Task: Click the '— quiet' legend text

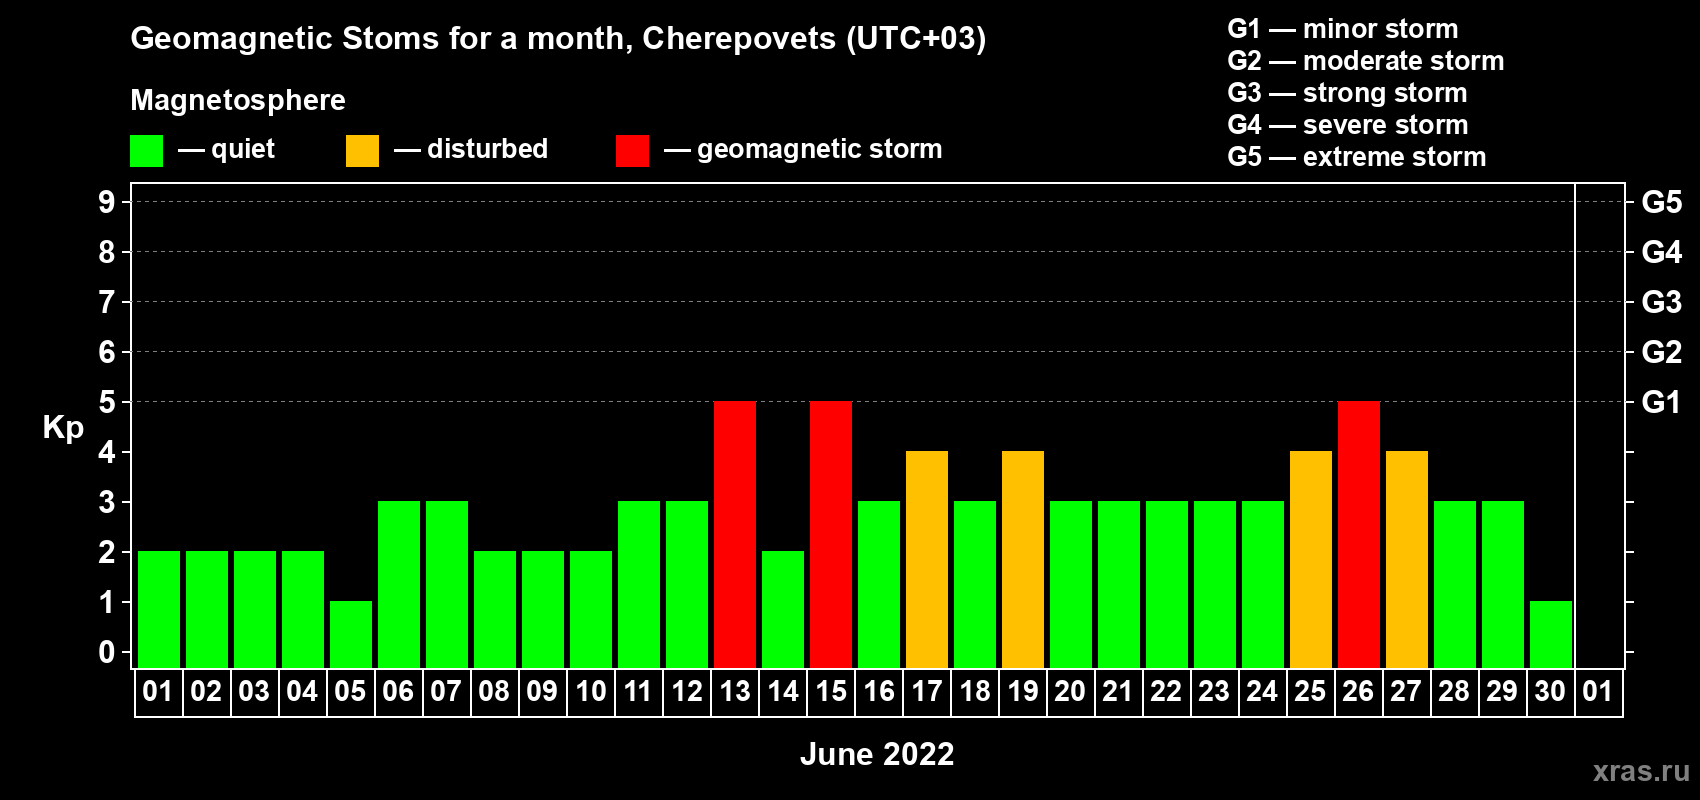Action: click(x=227, y=150)
